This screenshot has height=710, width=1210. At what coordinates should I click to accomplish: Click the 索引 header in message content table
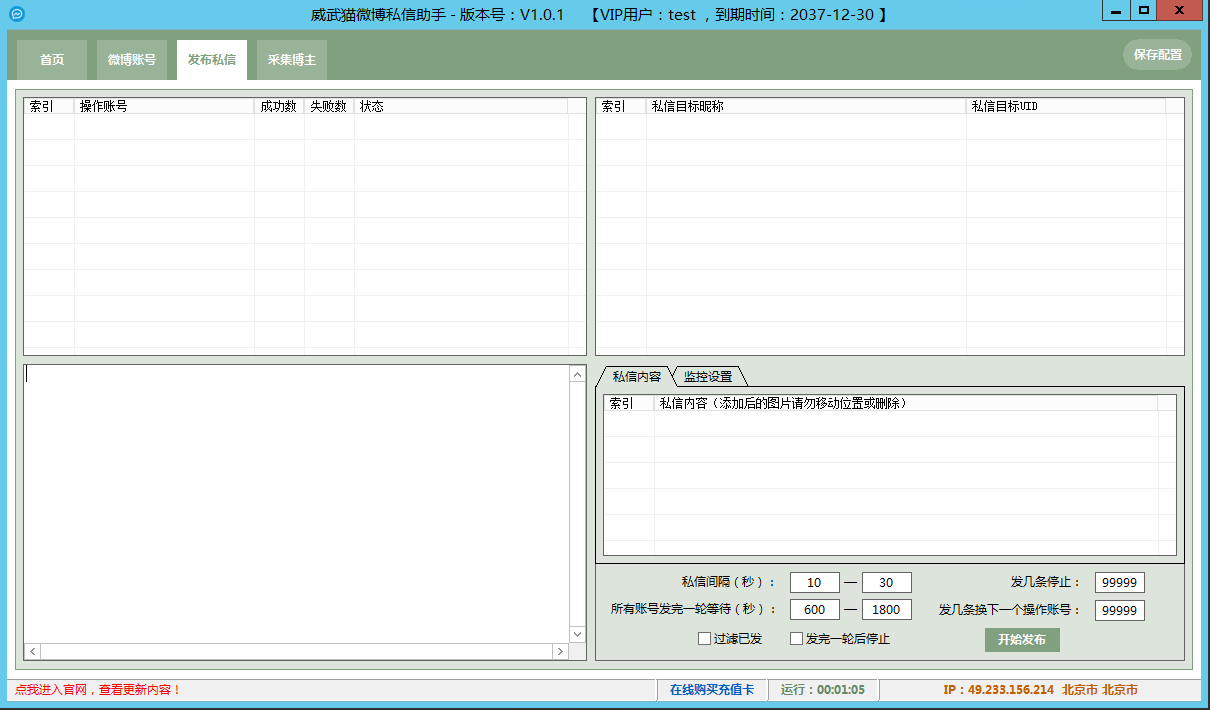tap(629, 403)
